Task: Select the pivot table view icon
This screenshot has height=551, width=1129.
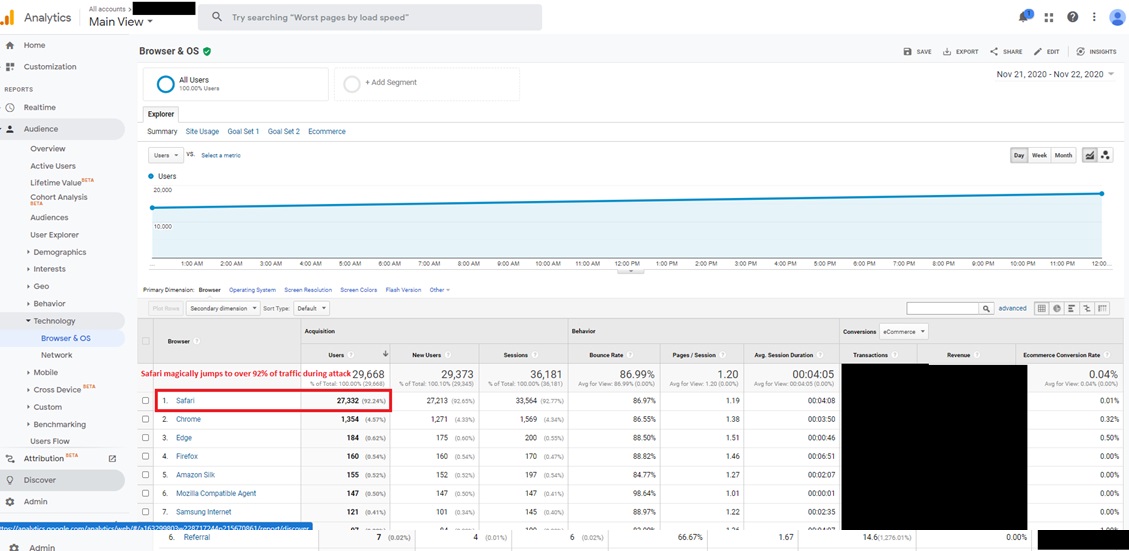Action: tap(1102, 308)
